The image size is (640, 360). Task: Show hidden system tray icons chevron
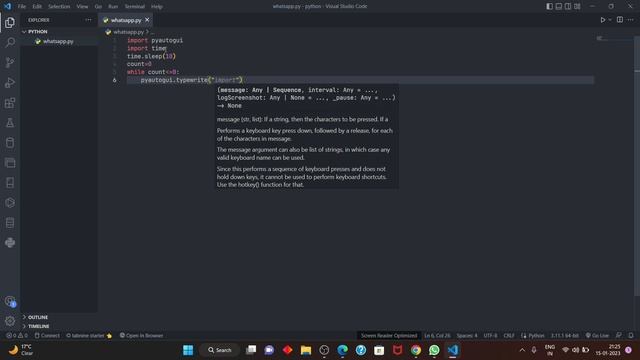[522, 350]
